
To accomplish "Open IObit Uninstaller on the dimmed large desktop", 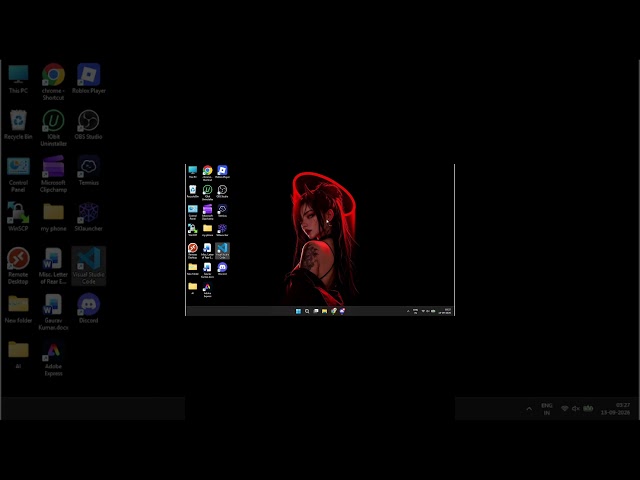I will point(53,128).
